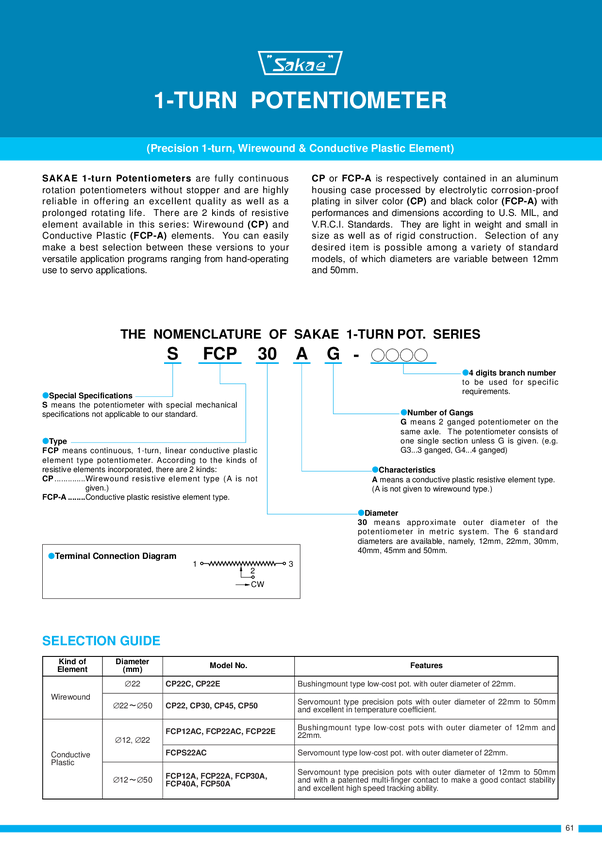Click 'SAKAE 1-turn Potentiometers' bold intro text
Viewport: 602px width, 850px height.
click(116, 178)
